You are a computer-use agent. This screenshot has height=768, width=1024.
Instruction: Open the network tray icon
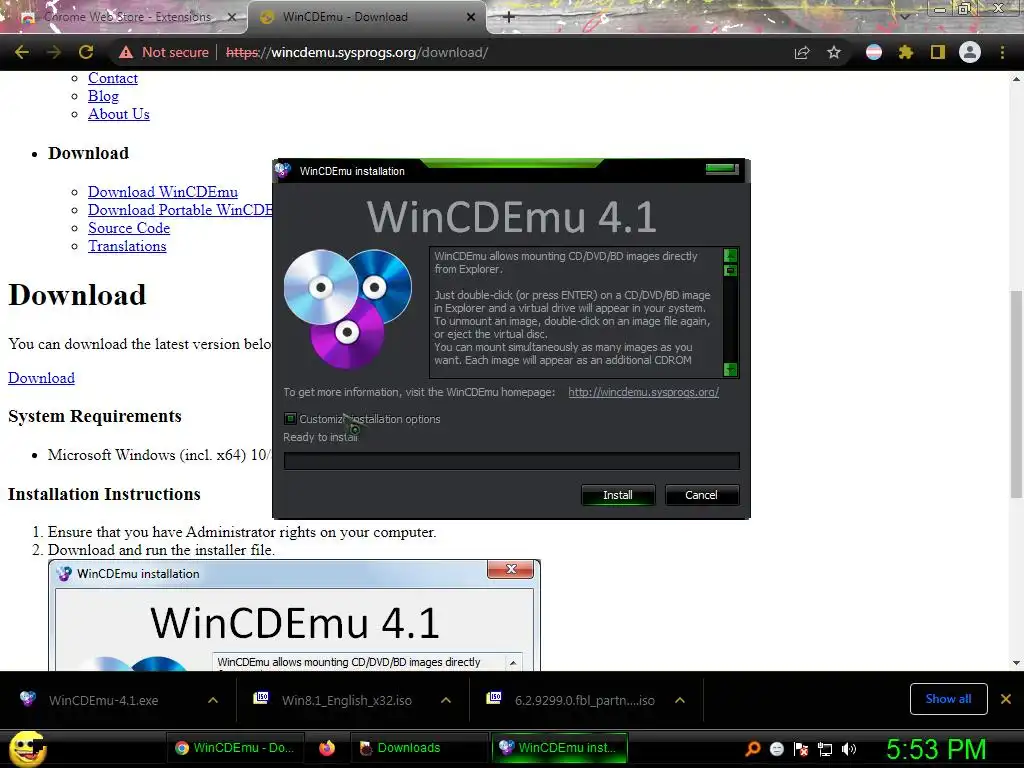(x=825, y=748)
